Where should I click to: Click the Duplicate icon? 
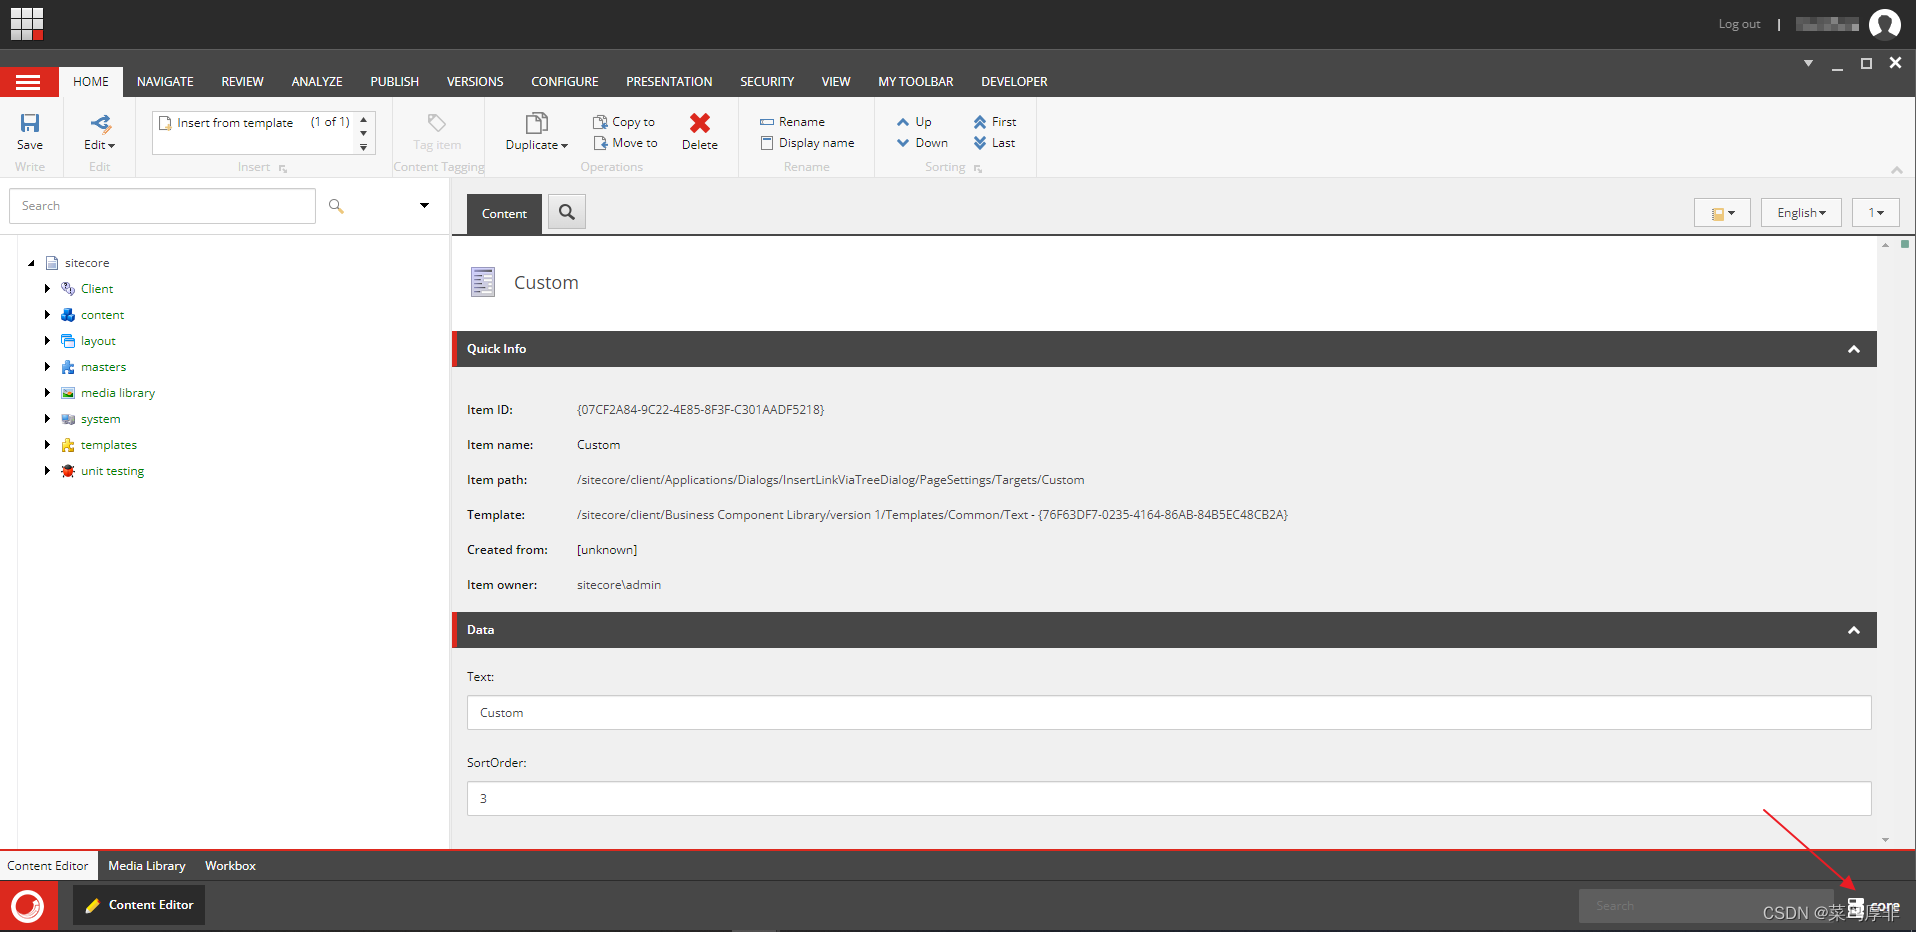537,123
